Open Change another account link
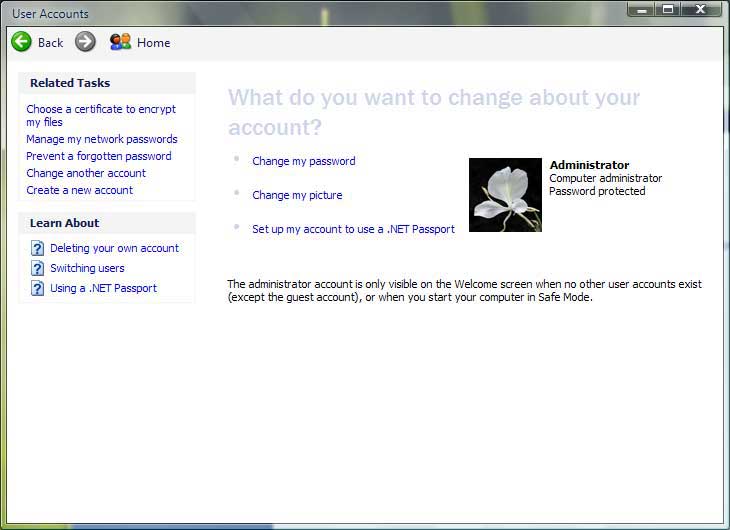Viewport: 730px width, 530px height. point(86,173)
